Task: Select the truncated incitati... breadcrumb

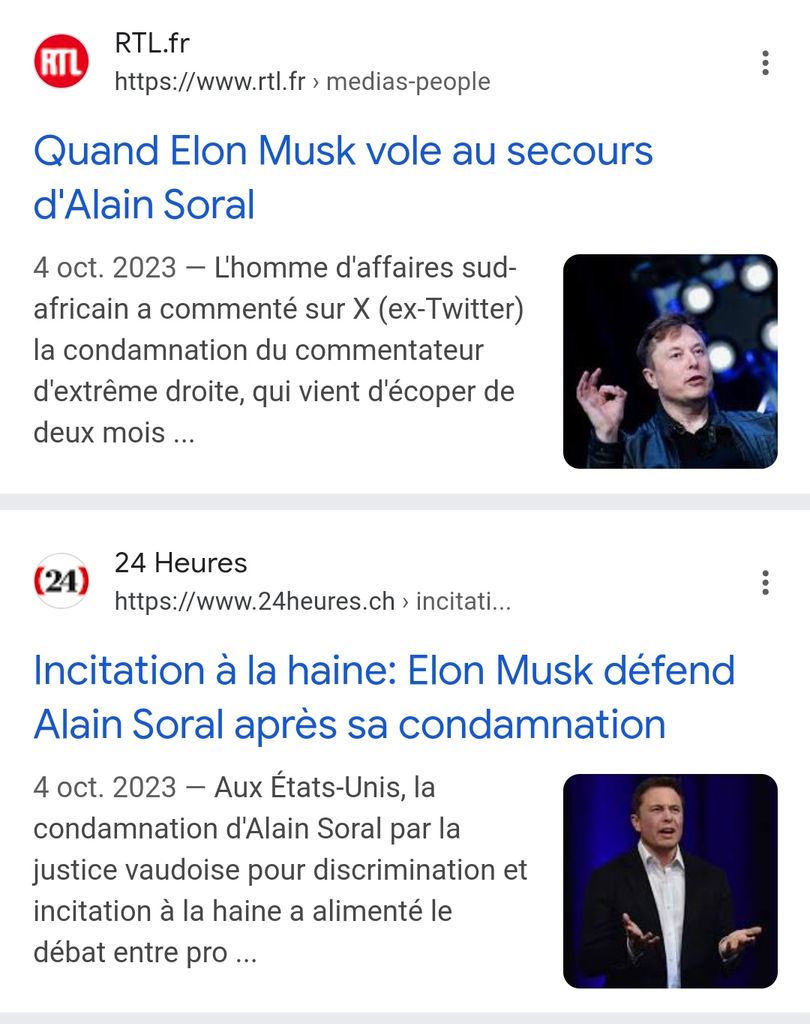Action: click(464, 601)
